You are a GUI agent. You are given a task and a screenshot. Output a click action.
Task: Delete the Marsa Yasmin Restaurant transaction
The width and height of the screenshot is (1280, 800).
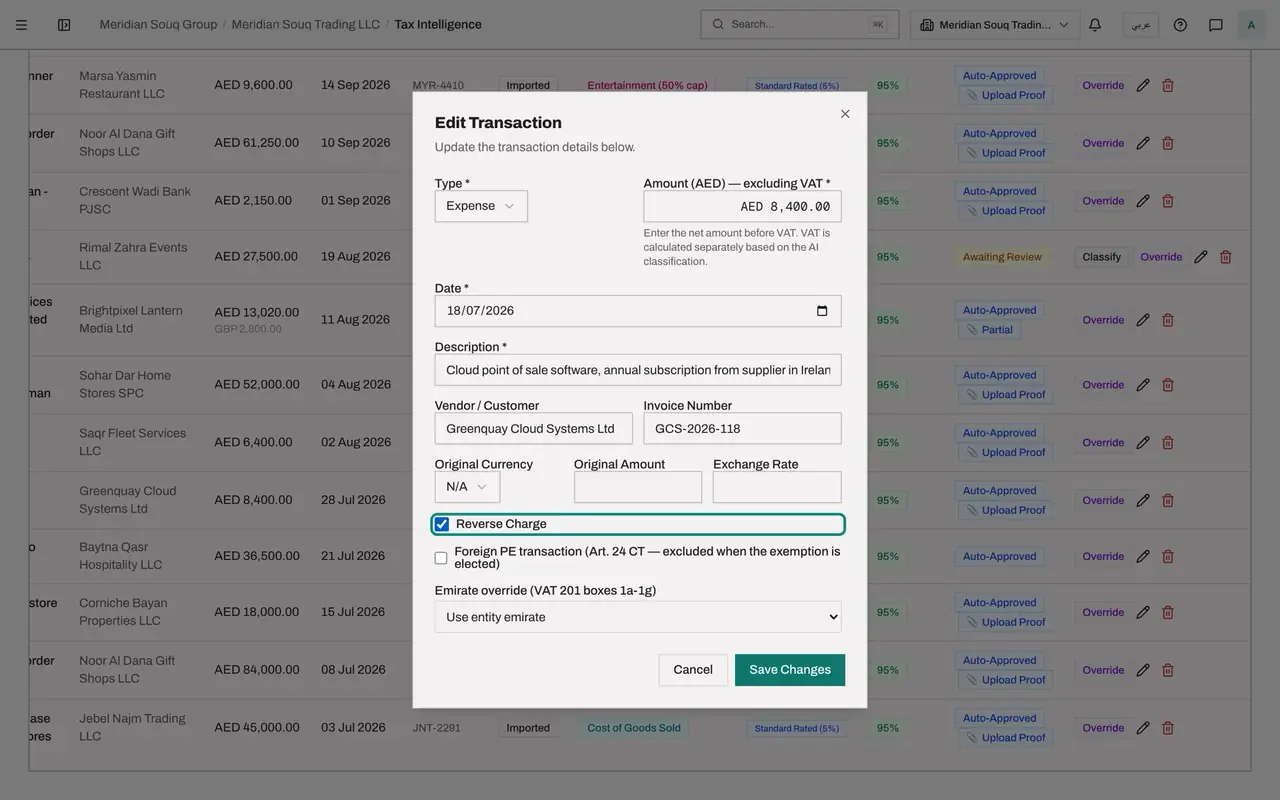click(x=1168, y=86)
